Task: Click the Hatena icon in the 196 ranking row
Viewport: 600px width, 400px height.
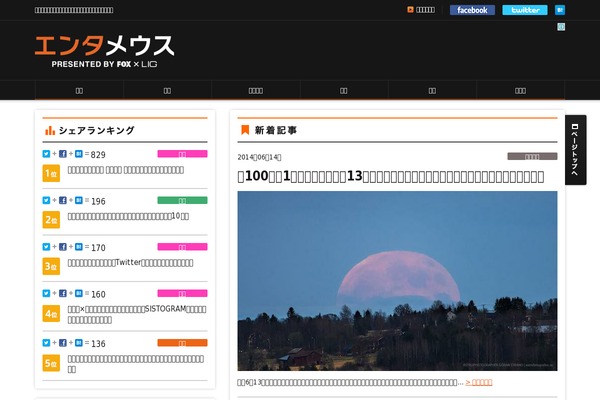Action: tap(79, 200)
